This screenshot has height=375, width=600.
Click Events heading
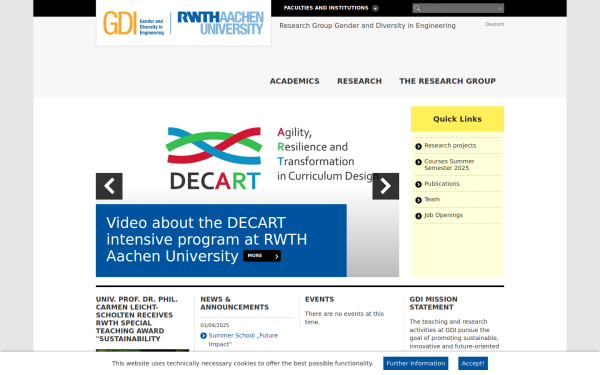pyautogui.click(x=320, y=299)
